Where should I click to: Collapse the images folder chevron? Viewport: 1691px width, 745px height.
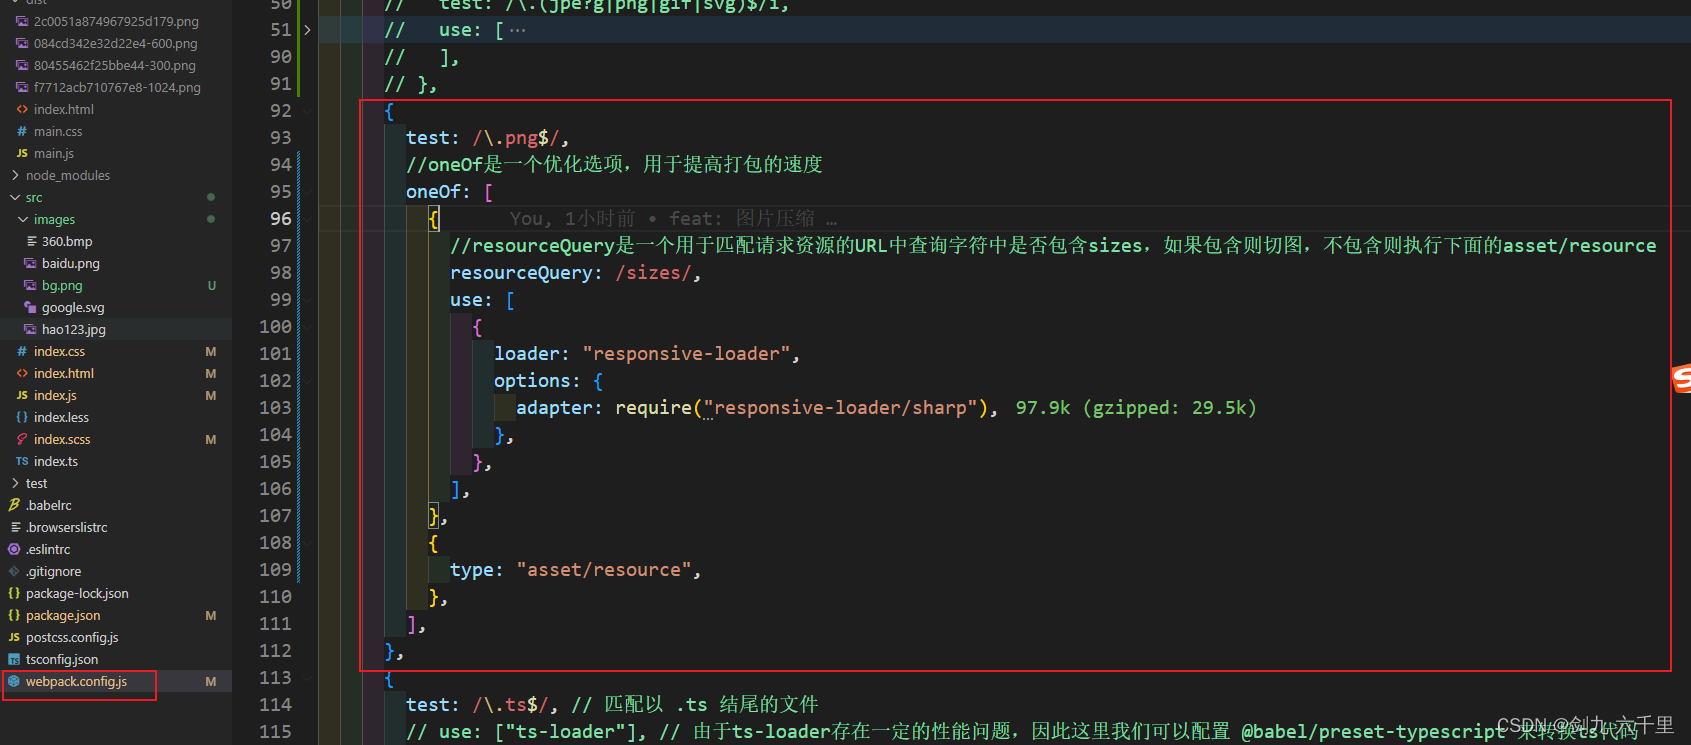coord(23,219)
